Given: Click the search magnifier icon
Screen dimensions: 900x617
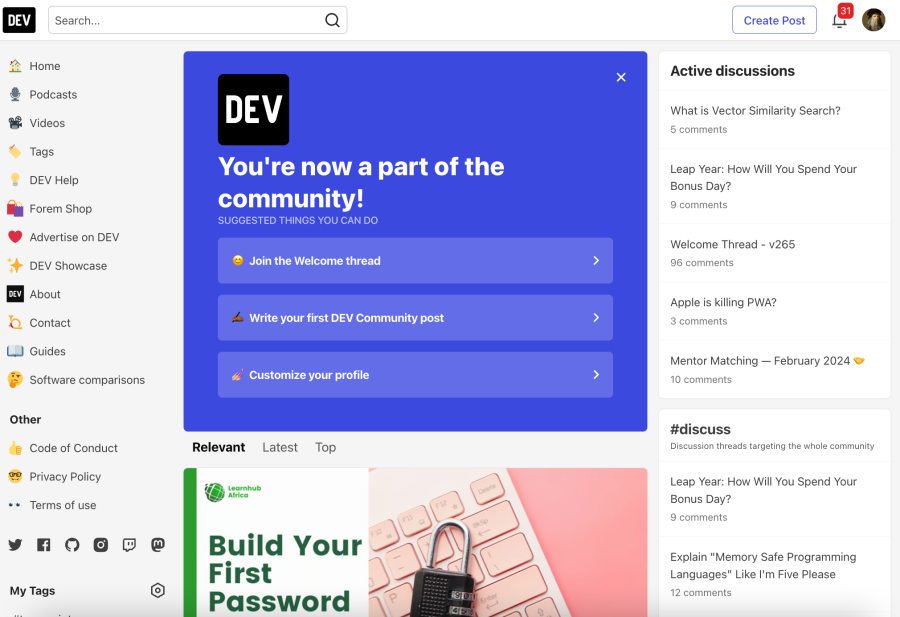Looking at the screenshot, I should point(332,20).
